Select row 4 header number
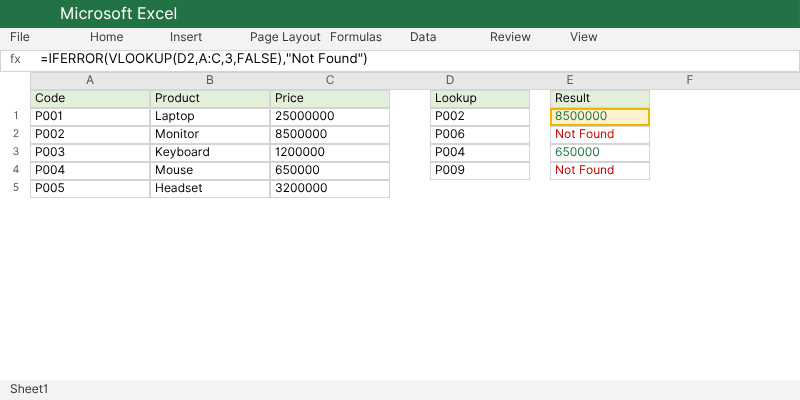This screenshot has width=800, height=400. point(16,169)
